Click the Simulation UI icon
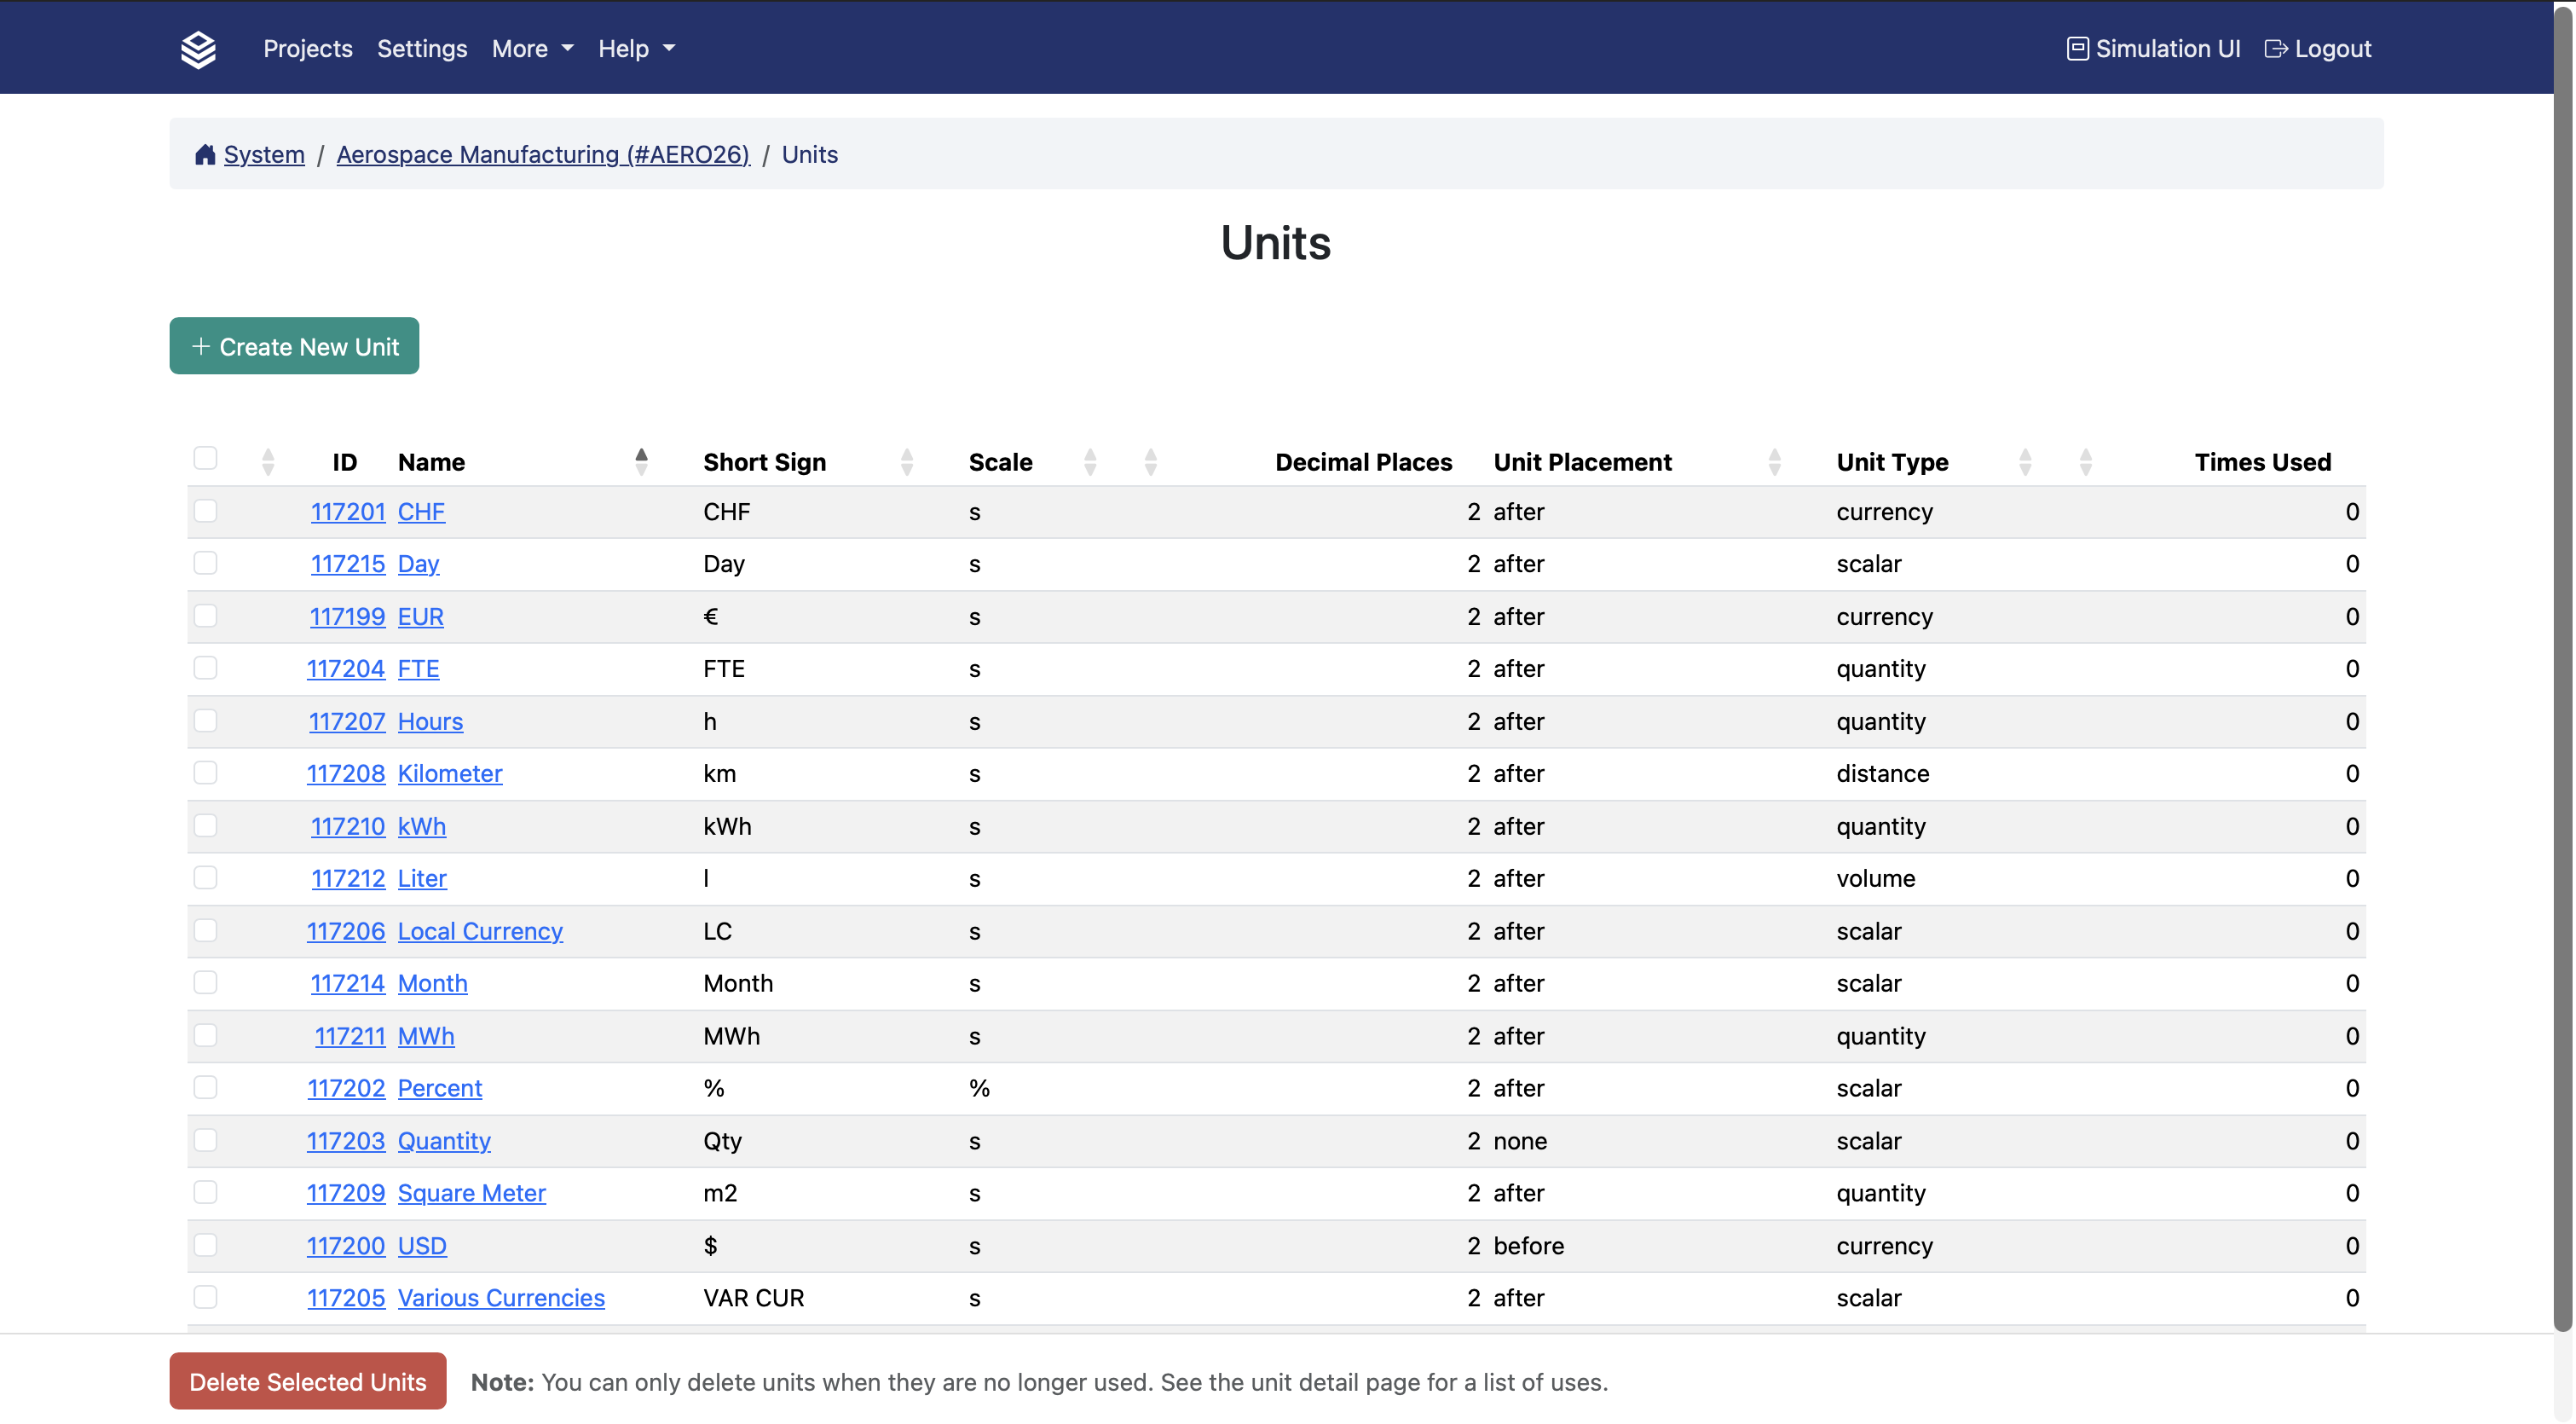 (x=2077, y=48)
